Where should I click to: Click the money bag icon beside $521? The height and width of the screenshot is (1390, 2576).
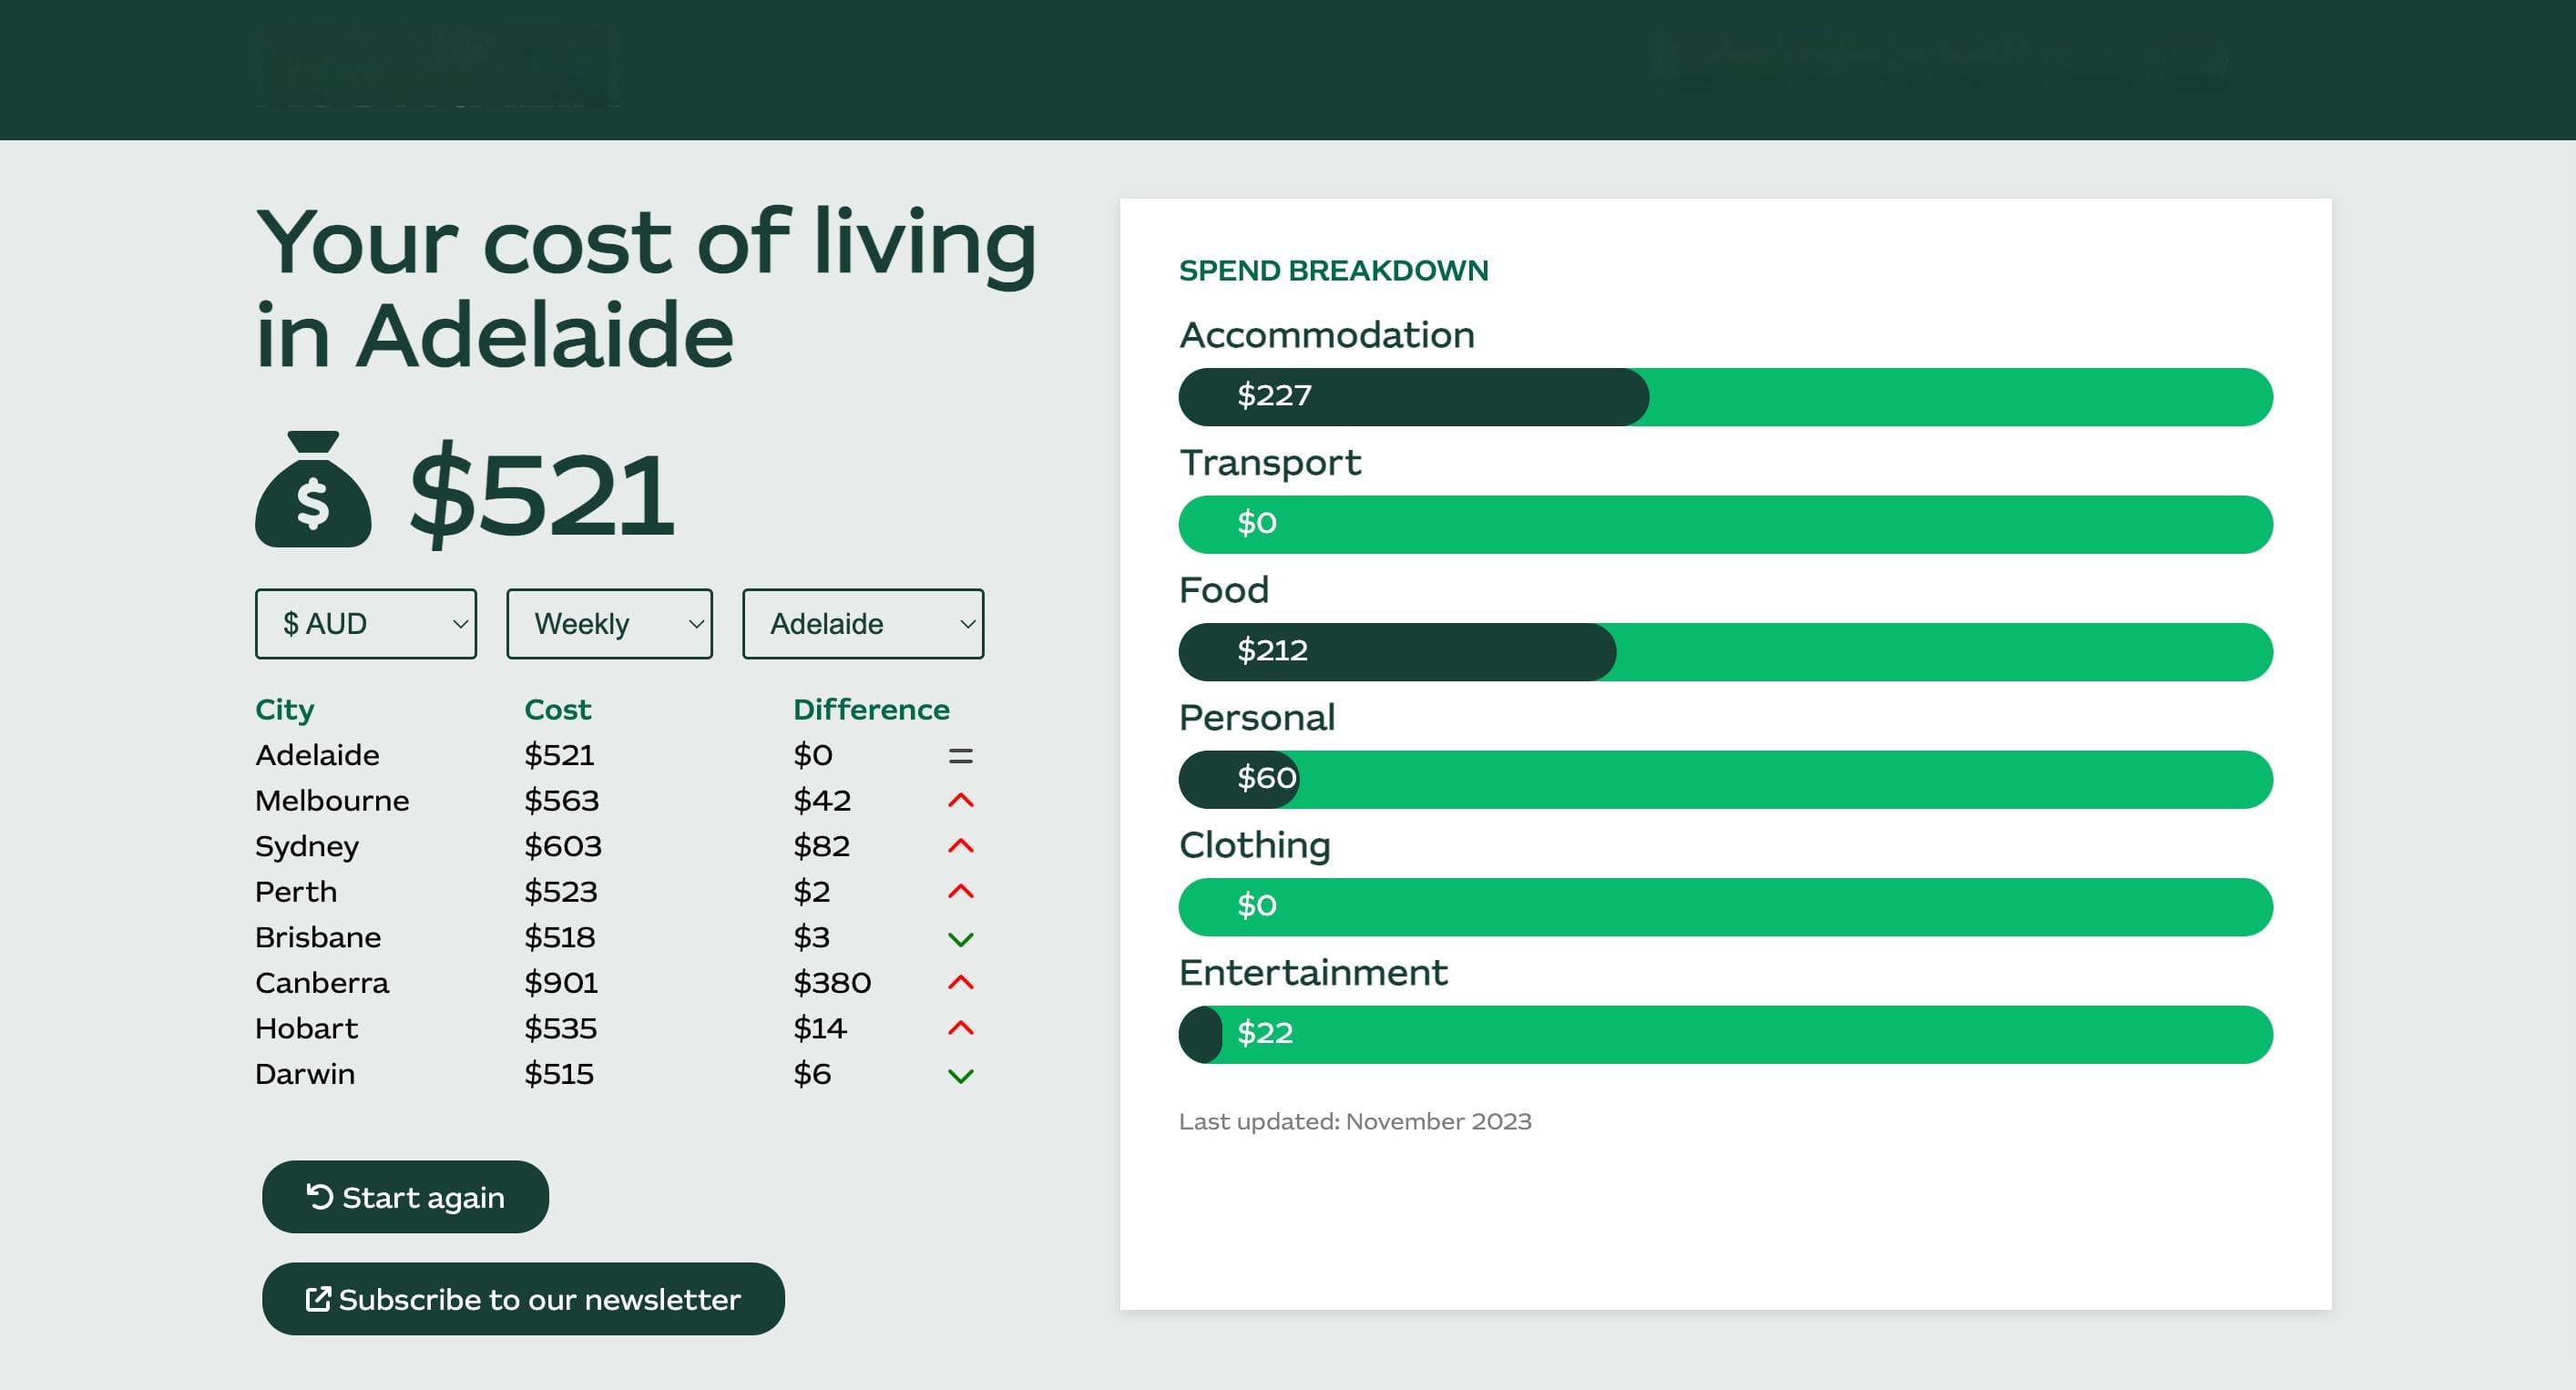(313, 489)
